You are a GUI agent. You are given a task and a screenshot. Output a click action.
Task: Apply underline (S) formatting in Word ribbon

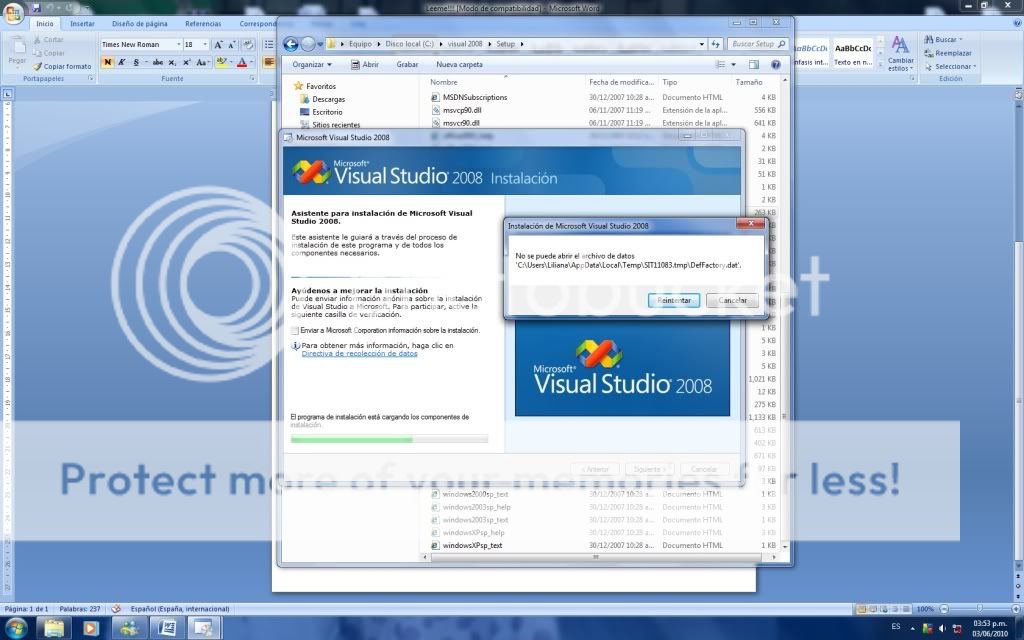click(136, 62)
